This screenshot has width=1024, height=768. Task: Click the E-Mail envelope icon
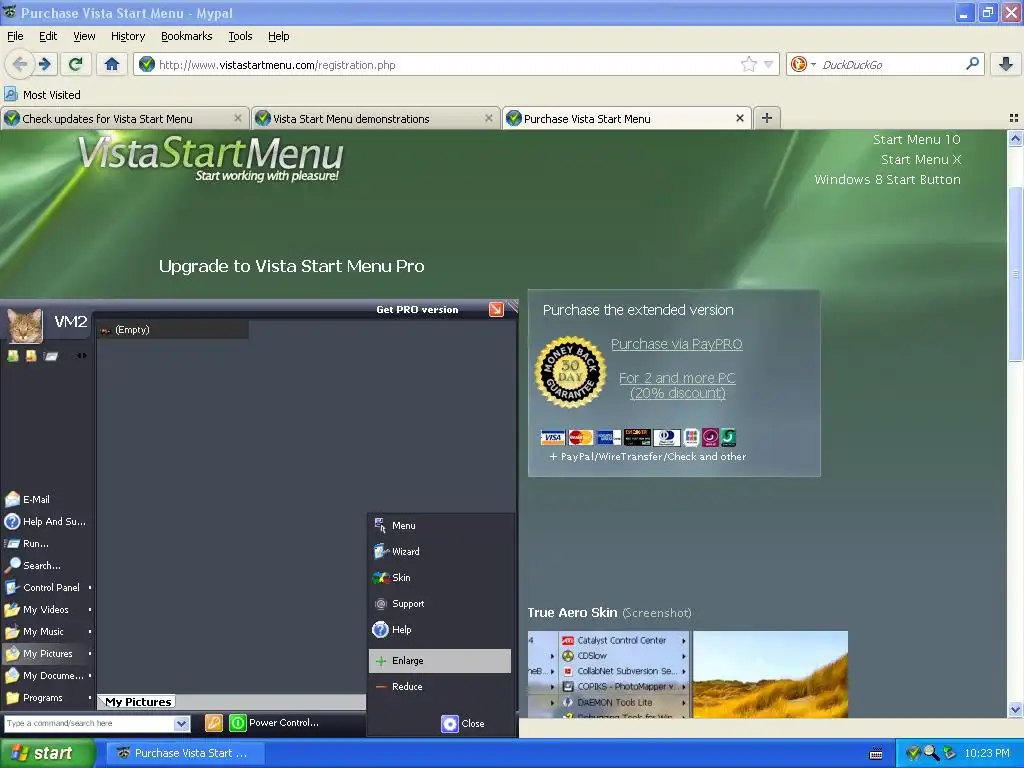coord(12,499)
